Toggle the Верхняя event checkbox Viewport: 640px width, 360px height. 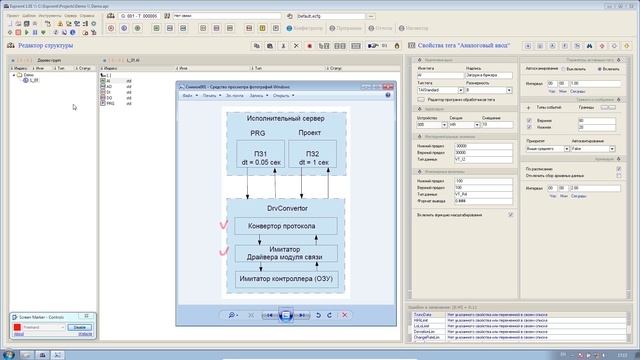click(529, 120)
